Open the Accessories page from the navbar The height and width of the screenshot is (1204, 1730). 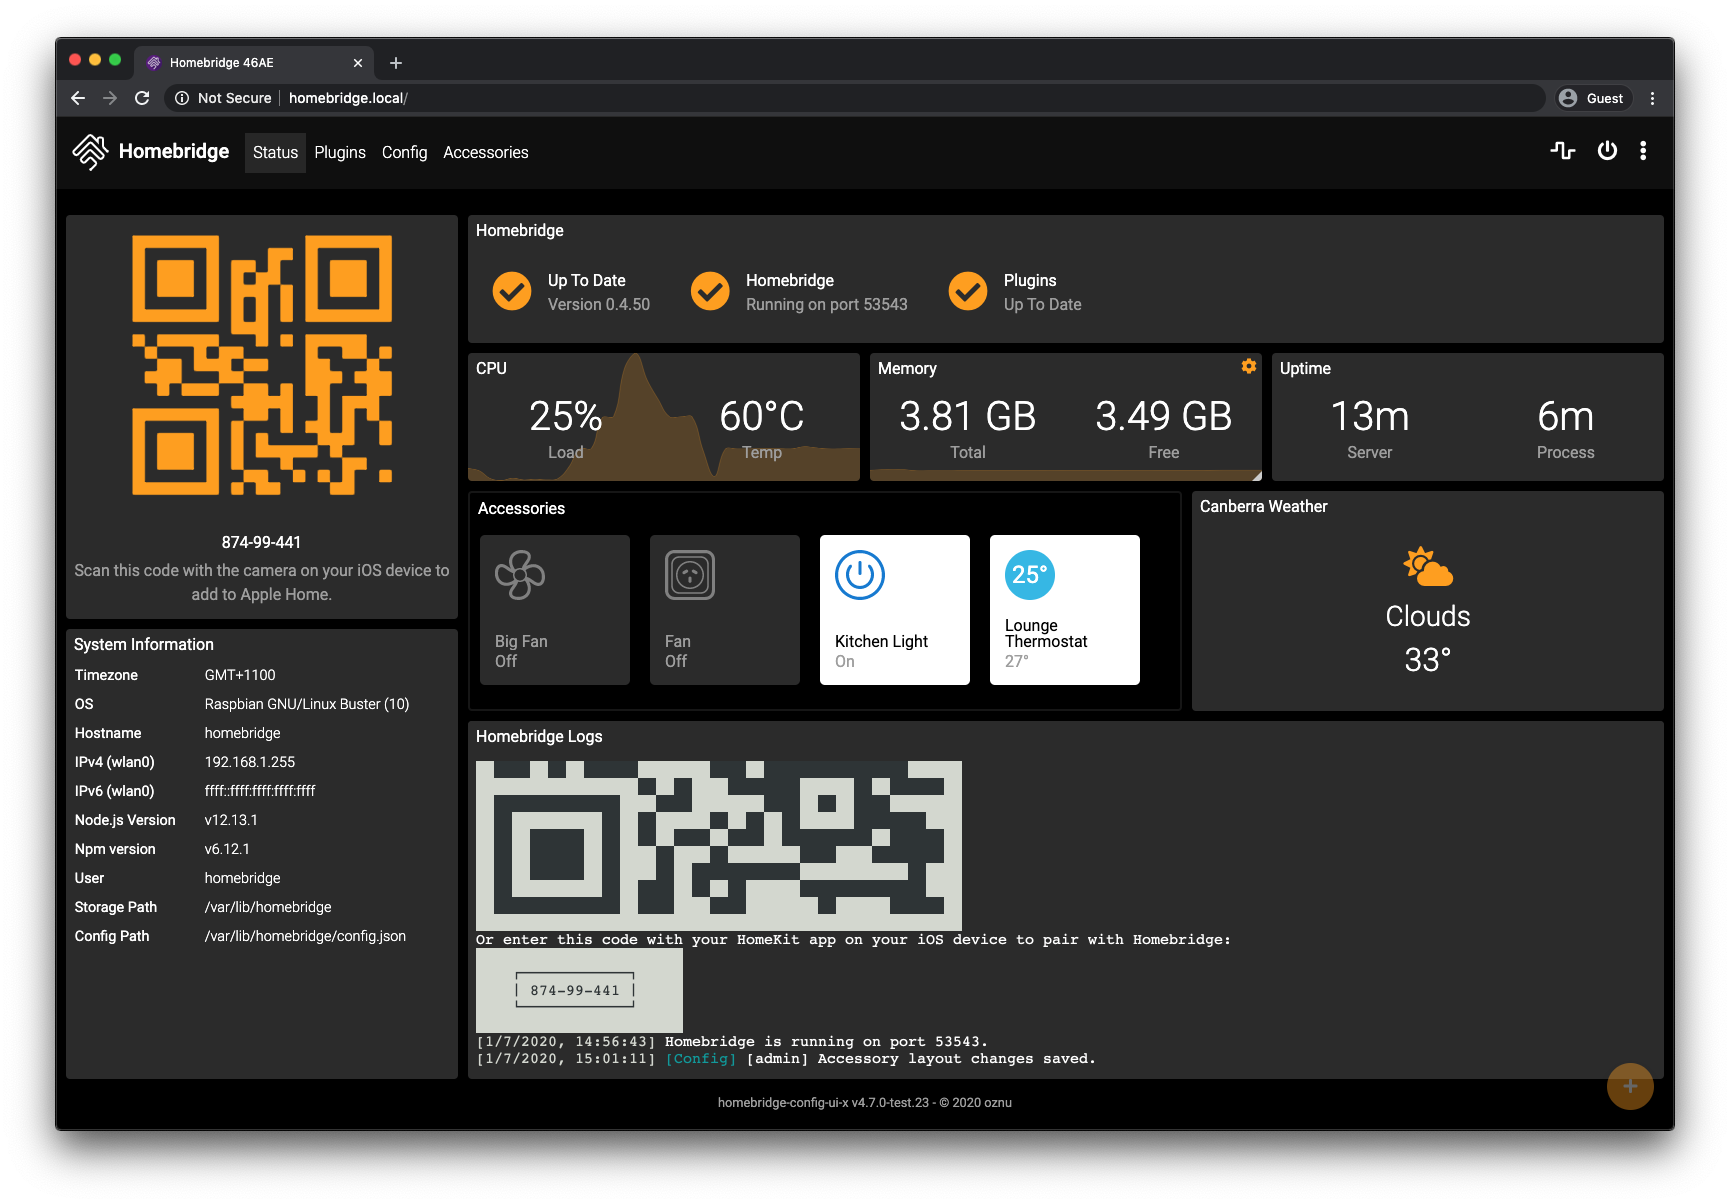[x=485, y=152]
